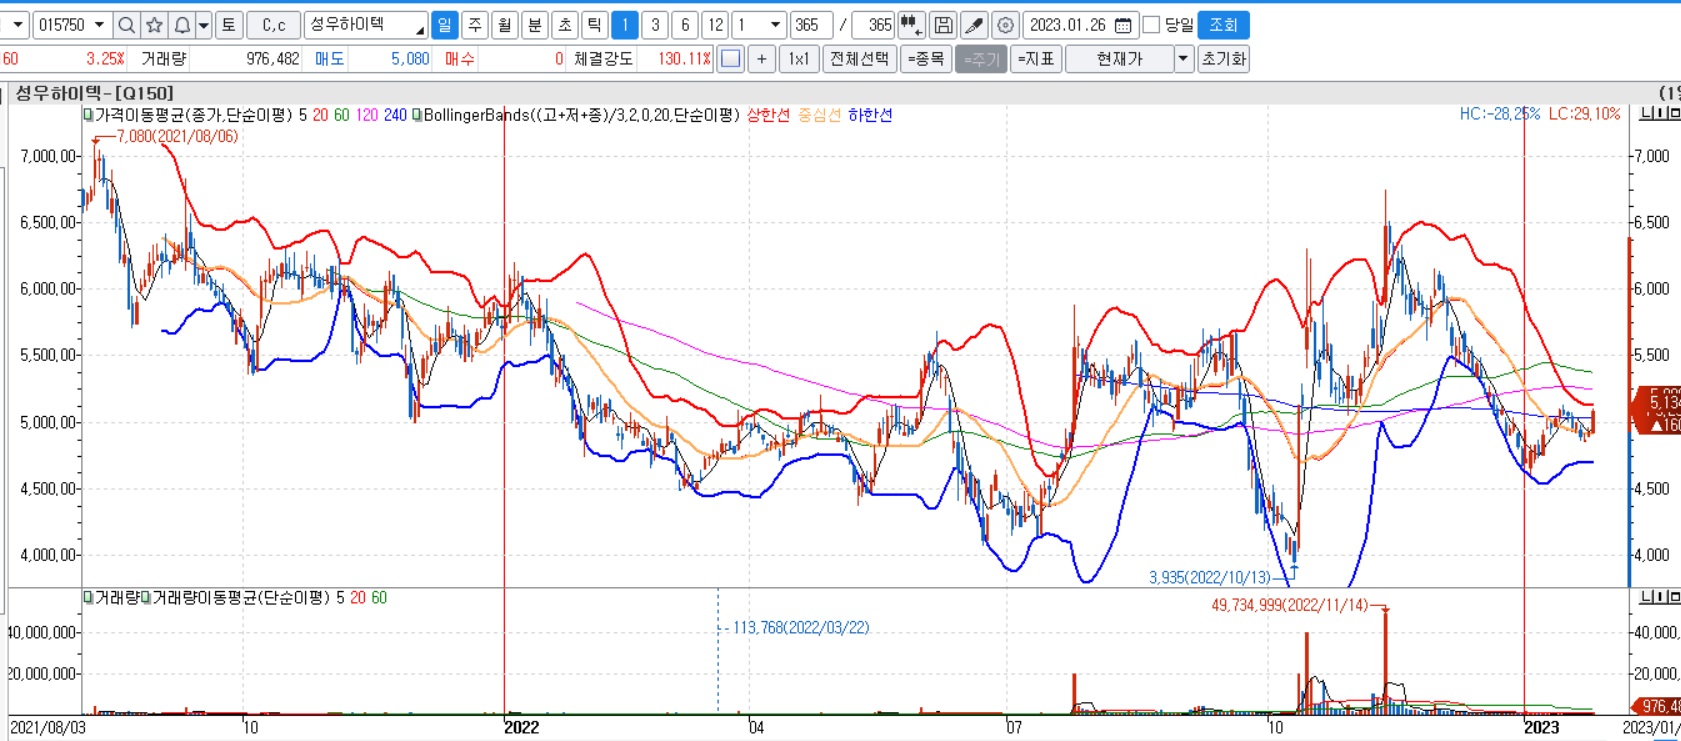Click the 현재가 button

coord(1119,59)
